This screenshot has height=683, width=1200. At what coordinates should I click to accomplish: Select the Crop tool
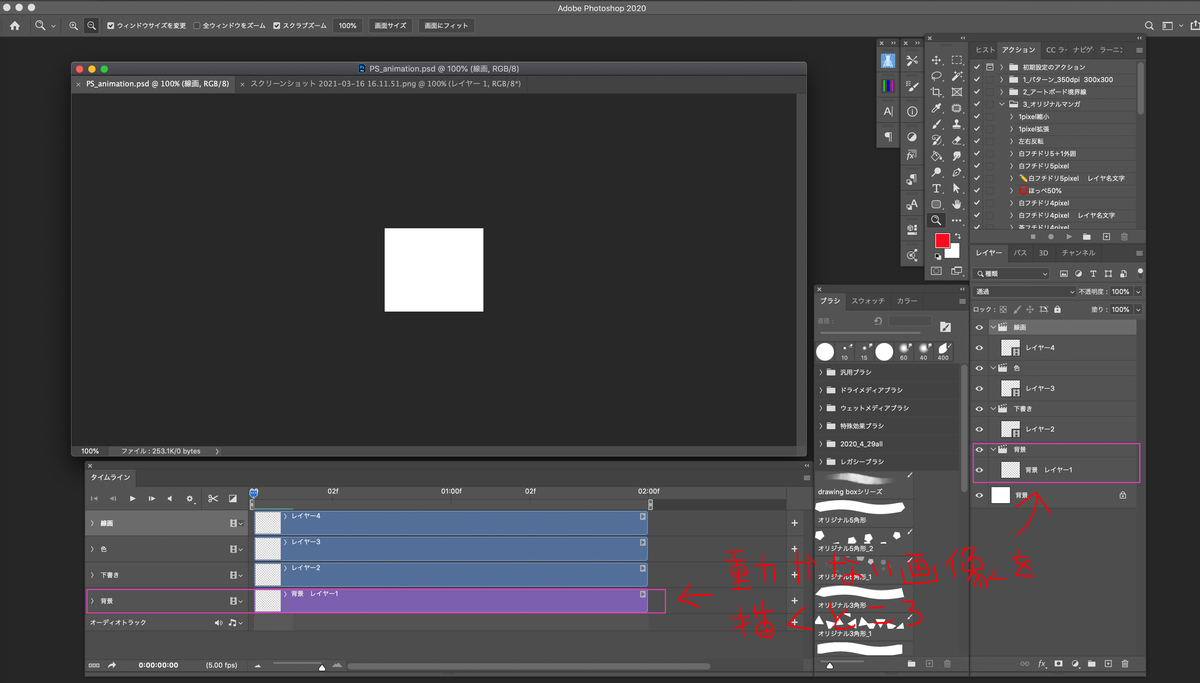click(x=937, y=92)
